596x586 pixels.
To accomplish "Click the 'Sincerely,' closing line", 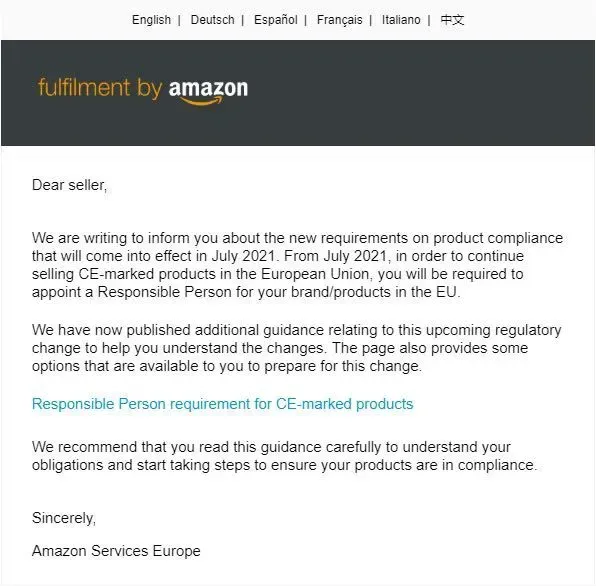I will point(64,518).
